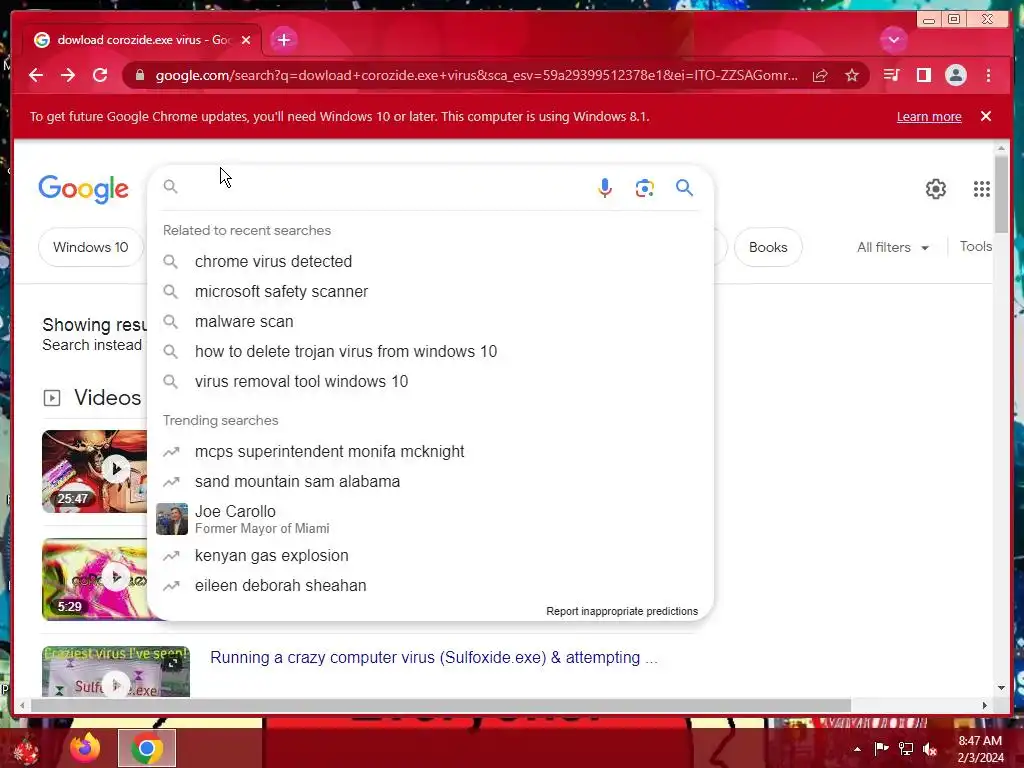Screen dimensions: 1024x768
Task: Search by image with the Lens icon
Action: point(645,188)
